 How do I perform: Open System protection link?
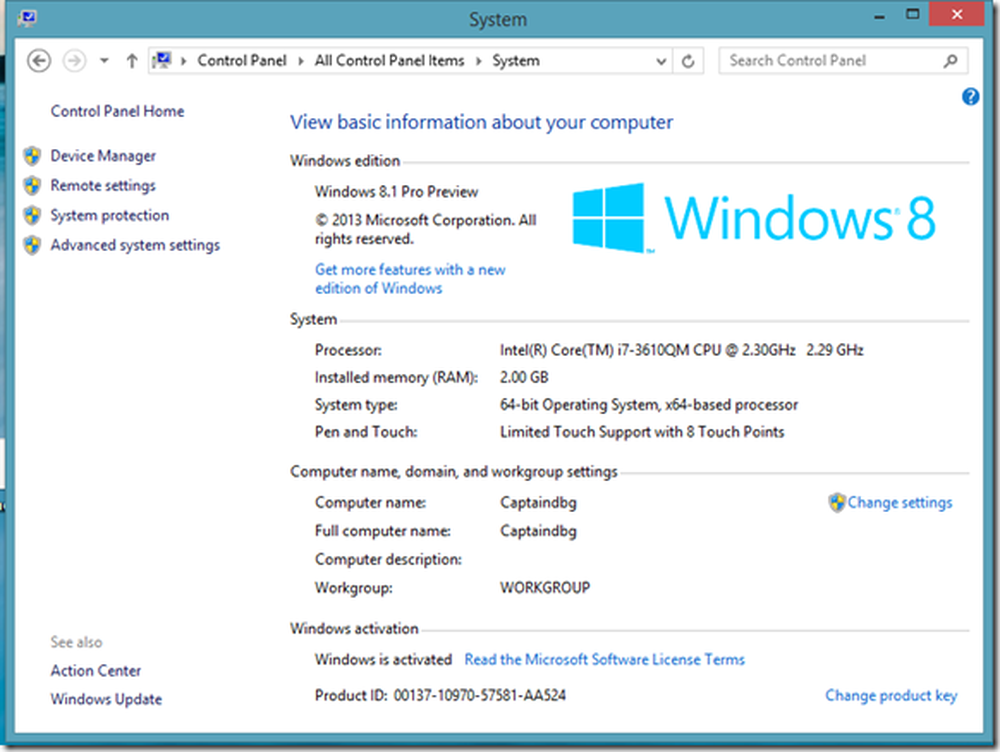coord(110,216)
